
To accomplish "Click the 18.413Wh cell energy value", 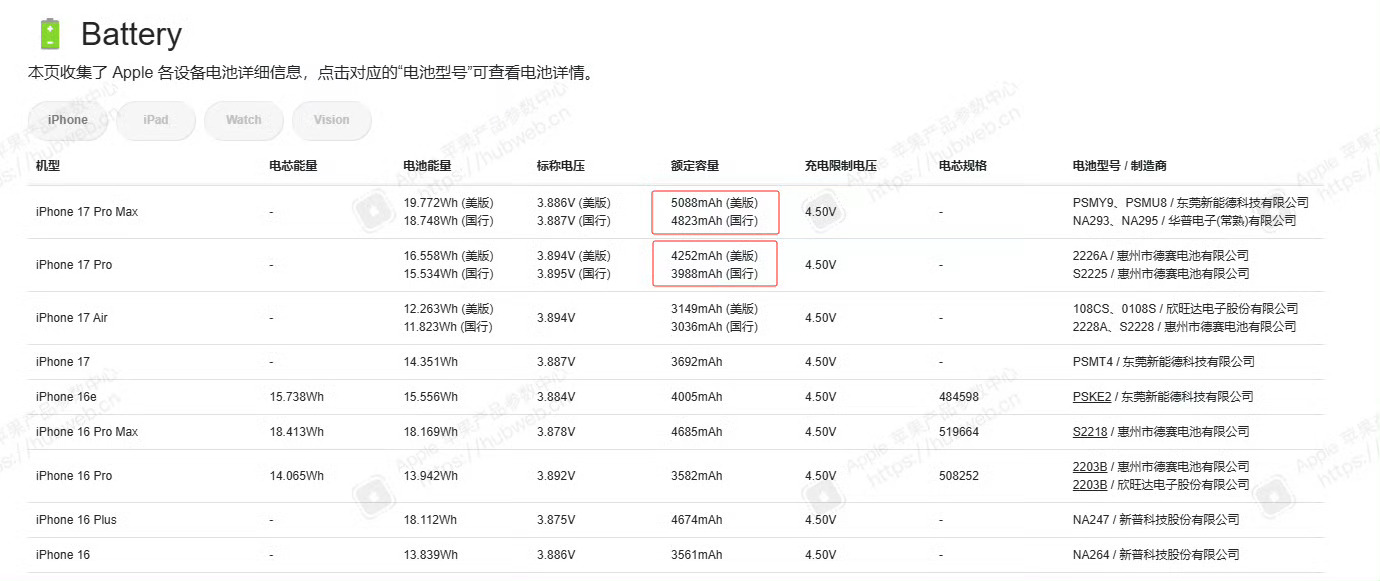I will click(296, 432).
